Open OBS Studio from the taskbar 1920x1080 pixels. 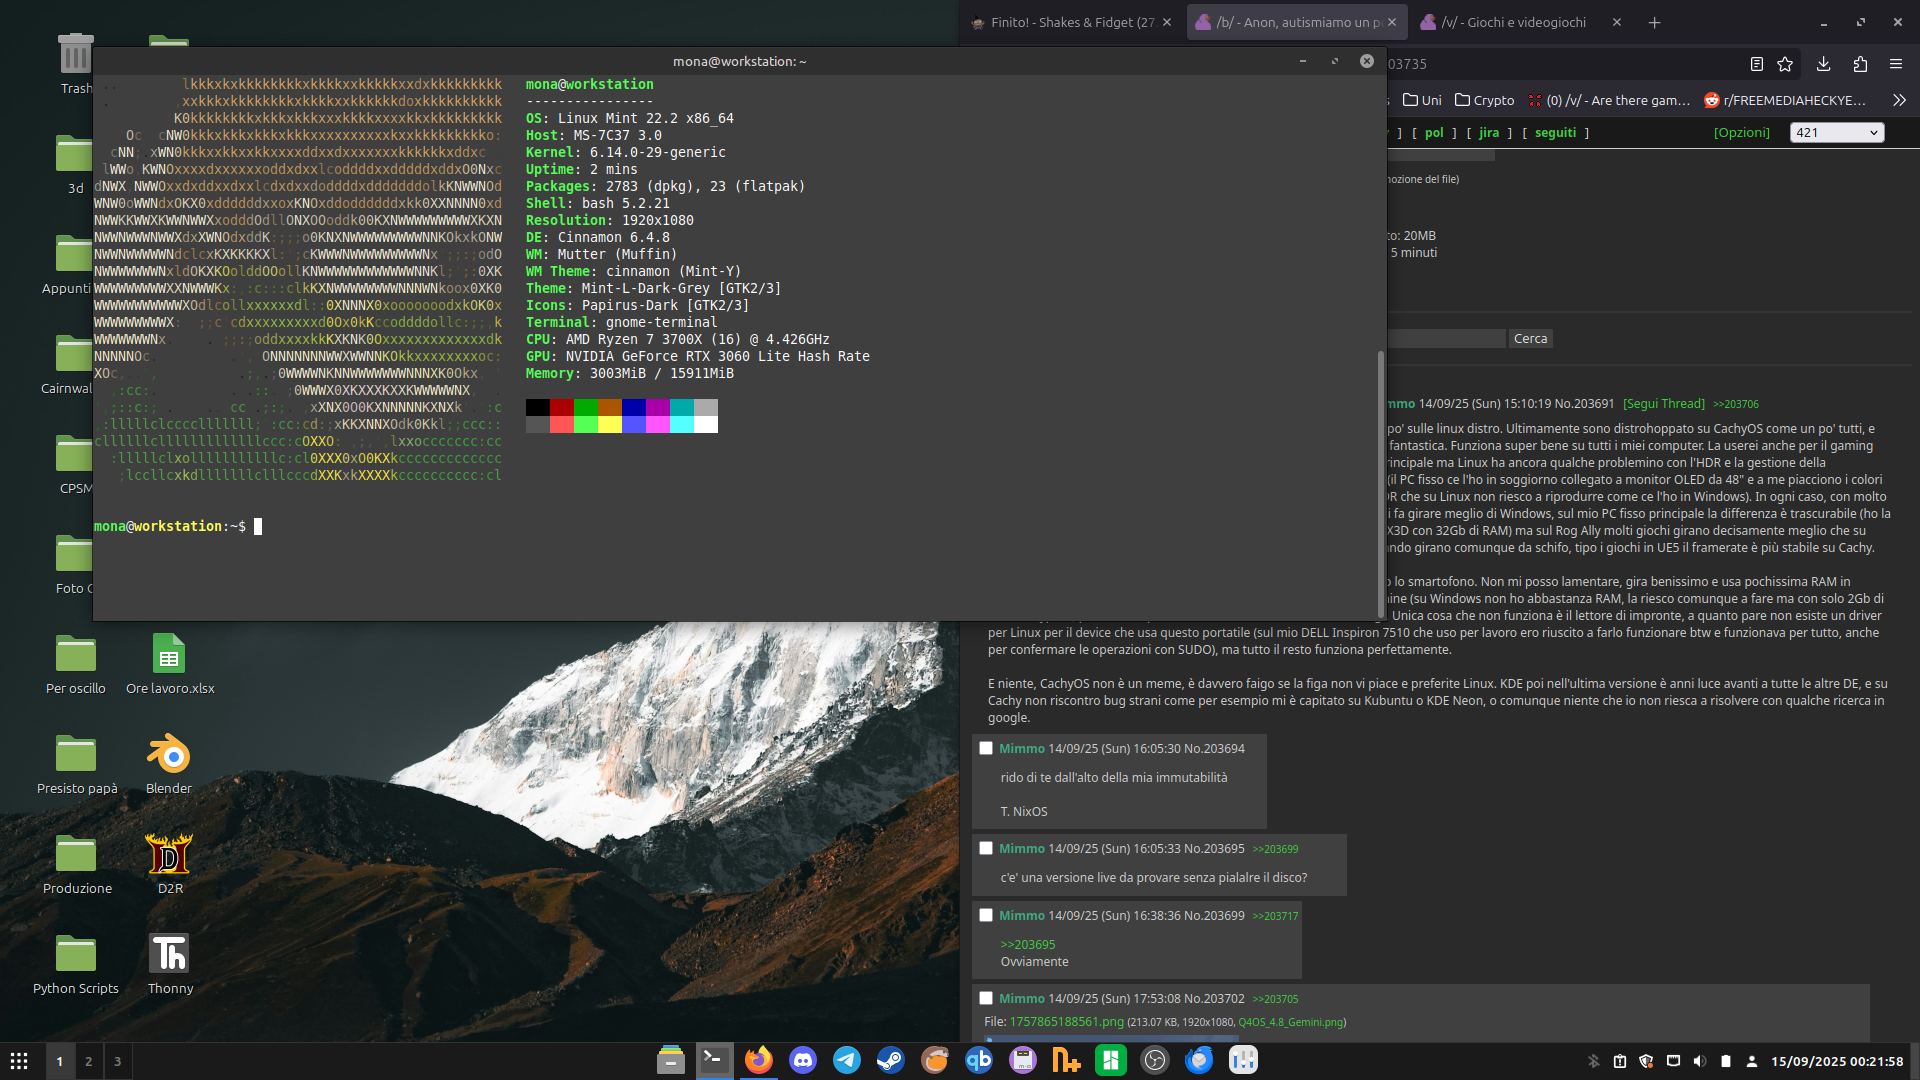1155,1060
